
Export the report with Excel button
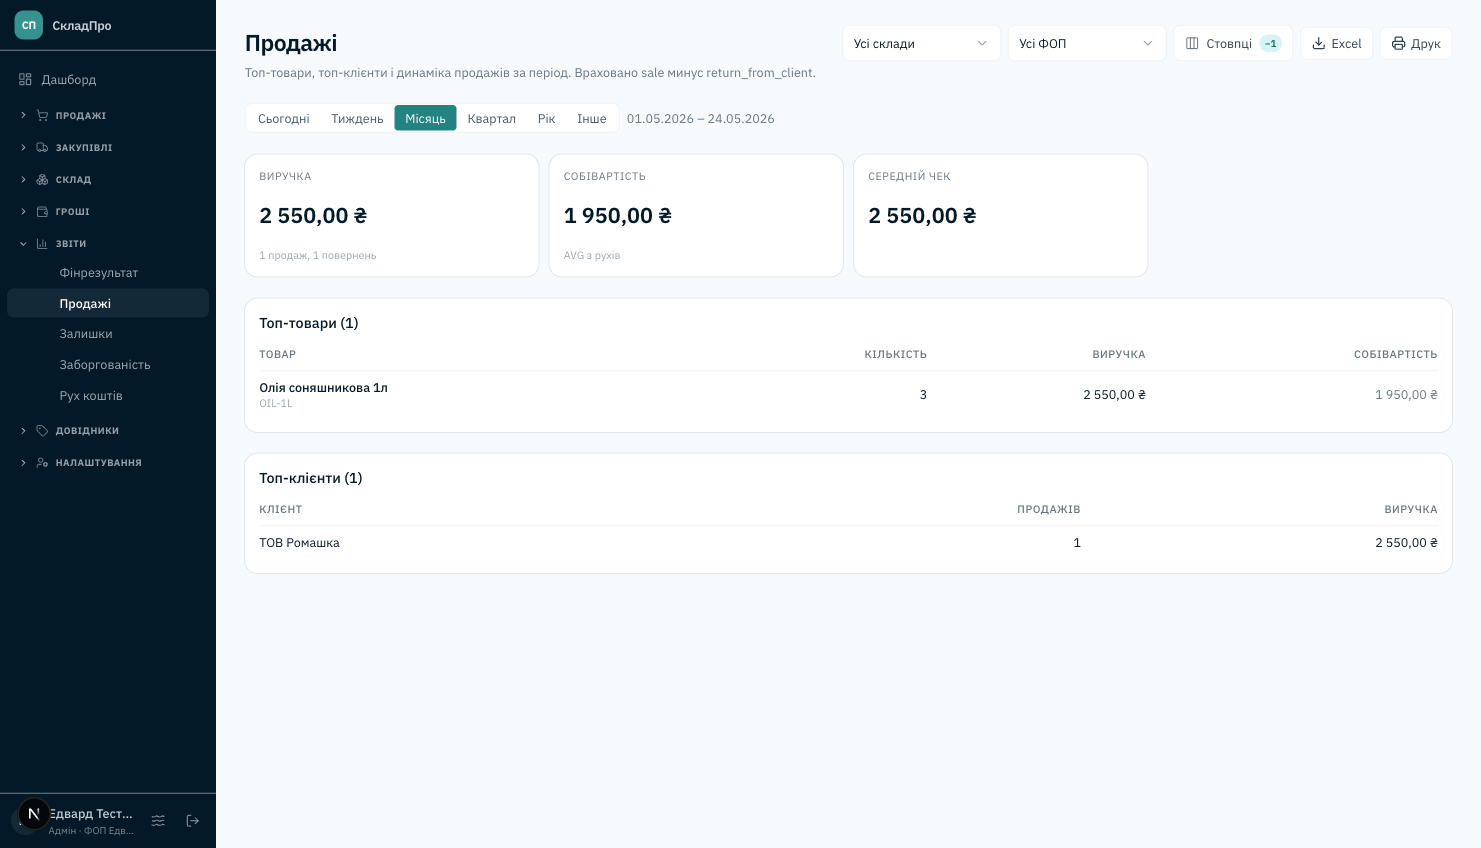pyautogui.click(x=1336, y=43)
